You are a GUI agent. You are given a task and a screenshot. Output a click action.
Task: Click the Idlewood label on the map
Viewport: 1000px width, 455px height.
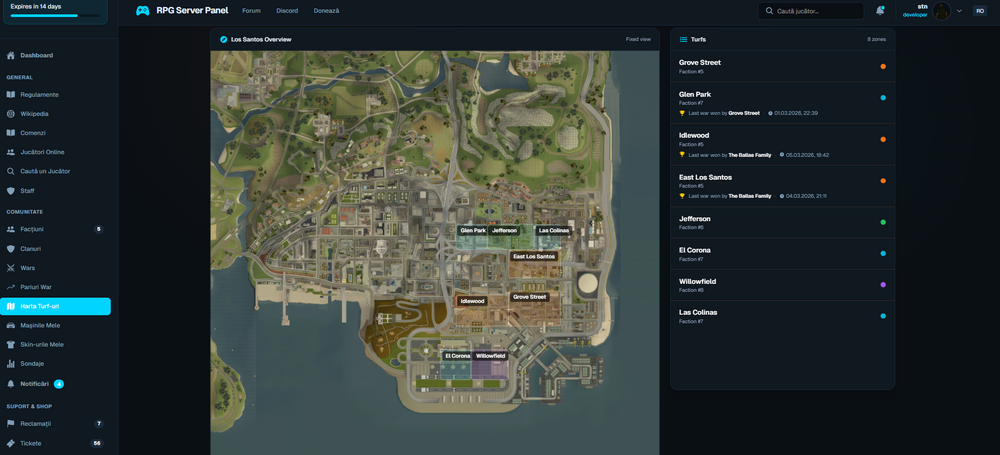[x=473, y=301]
